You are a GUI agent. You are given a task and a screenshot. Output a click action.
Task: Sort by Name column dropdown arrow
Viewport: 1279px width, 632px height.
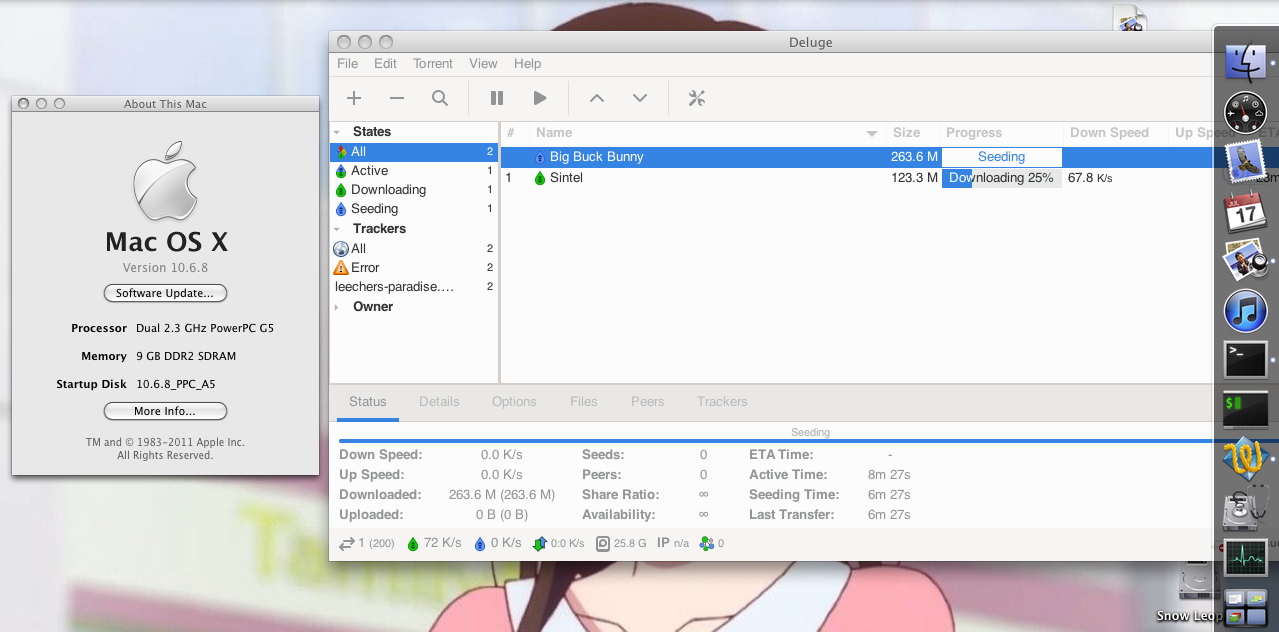click(872, 133)
